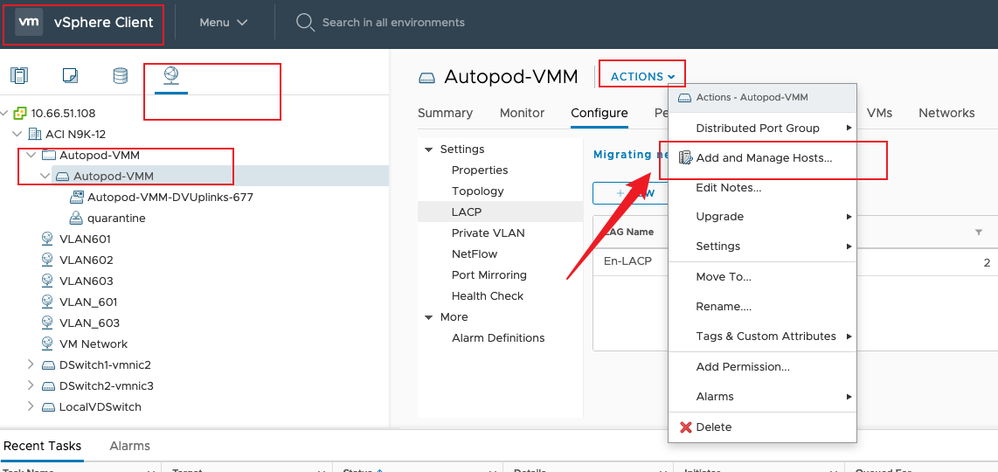998x472 pixels.
Task: Click the folder icon beside Autopod-VMM
Action: (49, 155)
